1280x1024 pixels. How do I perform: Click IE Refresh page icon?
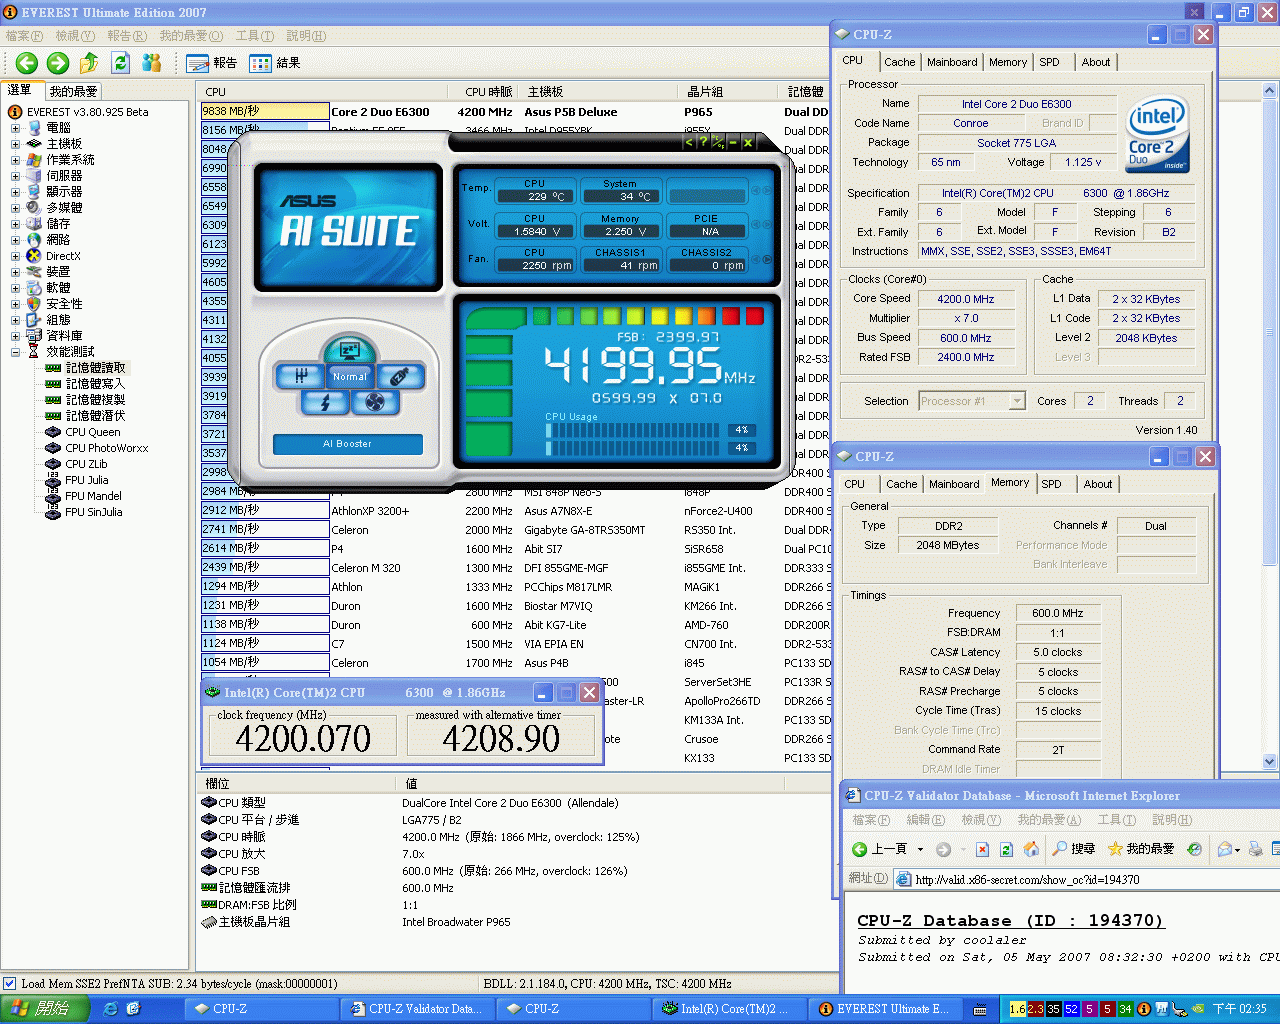point(1006,849)
